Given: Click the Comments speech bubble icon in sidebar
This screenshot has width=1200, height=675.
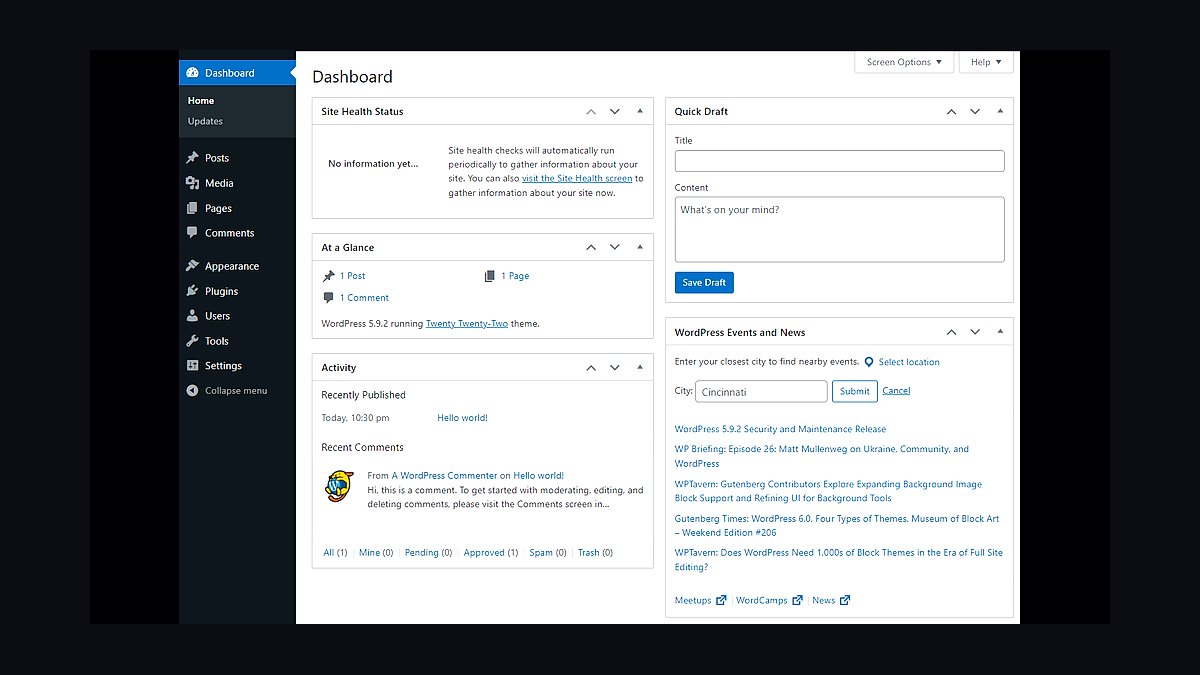Looking at the screenshot, I should [192, 233].
